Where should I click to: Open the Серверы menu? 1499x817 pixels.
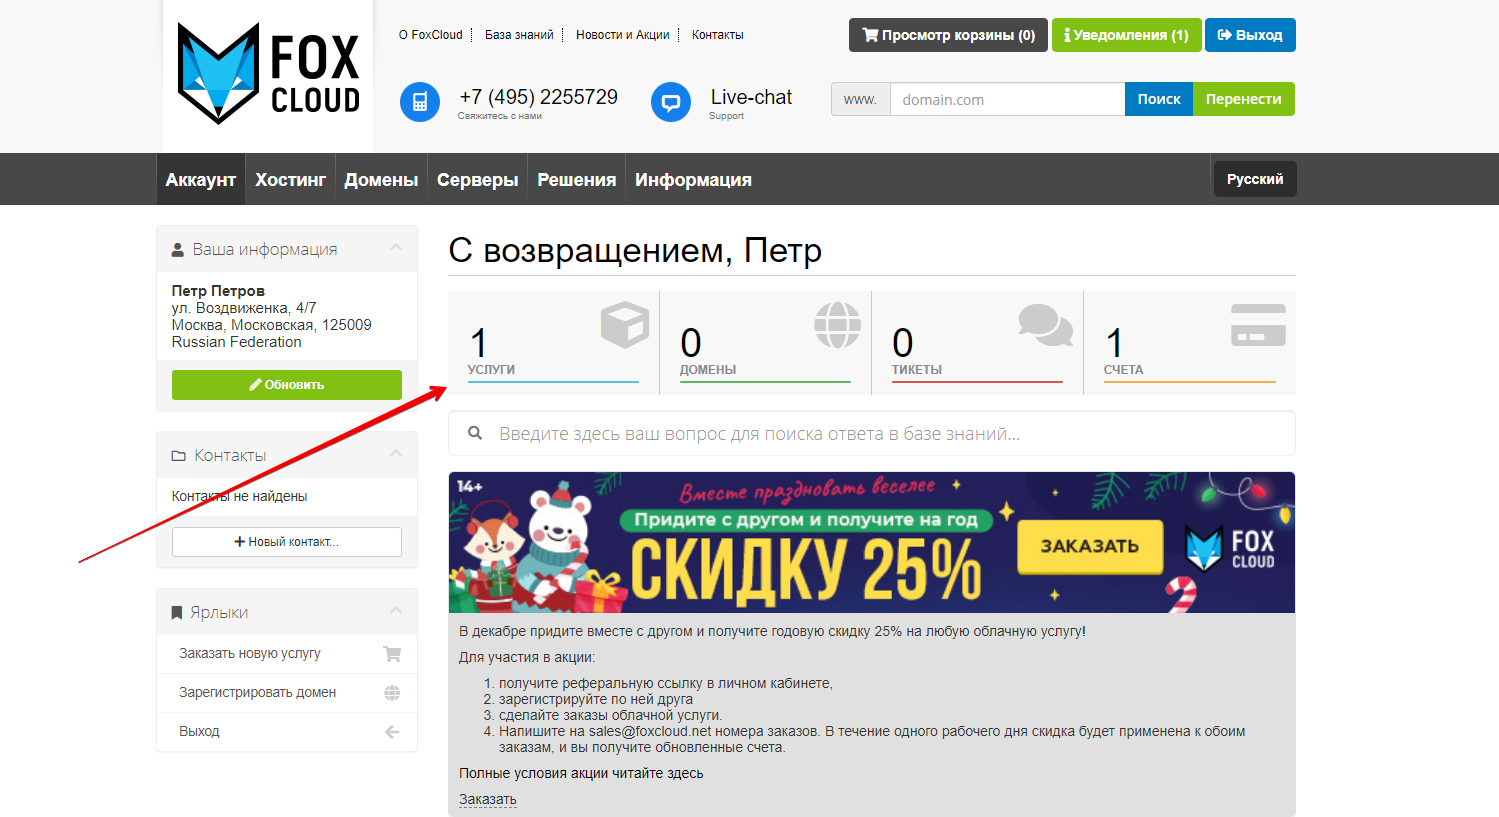pyautogui.click(x=477, y=180)
